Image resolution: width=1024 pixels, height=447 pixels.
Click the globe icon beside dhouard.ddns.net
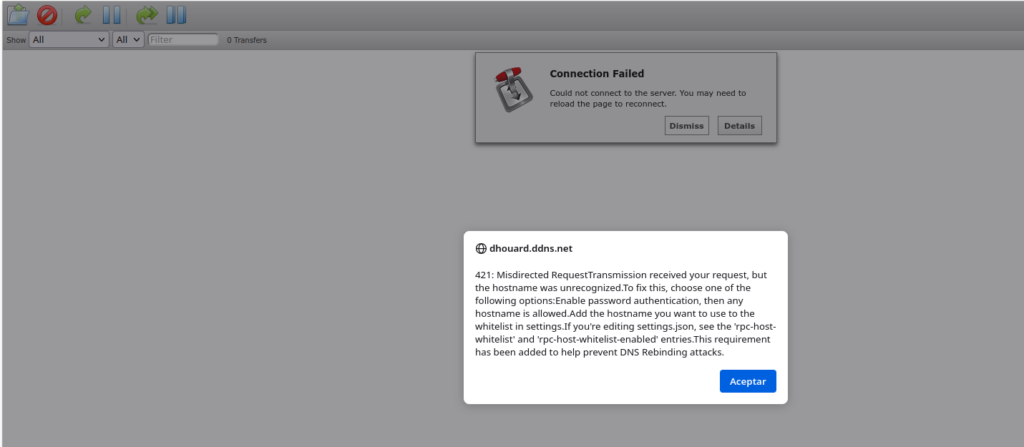[481, 249]
